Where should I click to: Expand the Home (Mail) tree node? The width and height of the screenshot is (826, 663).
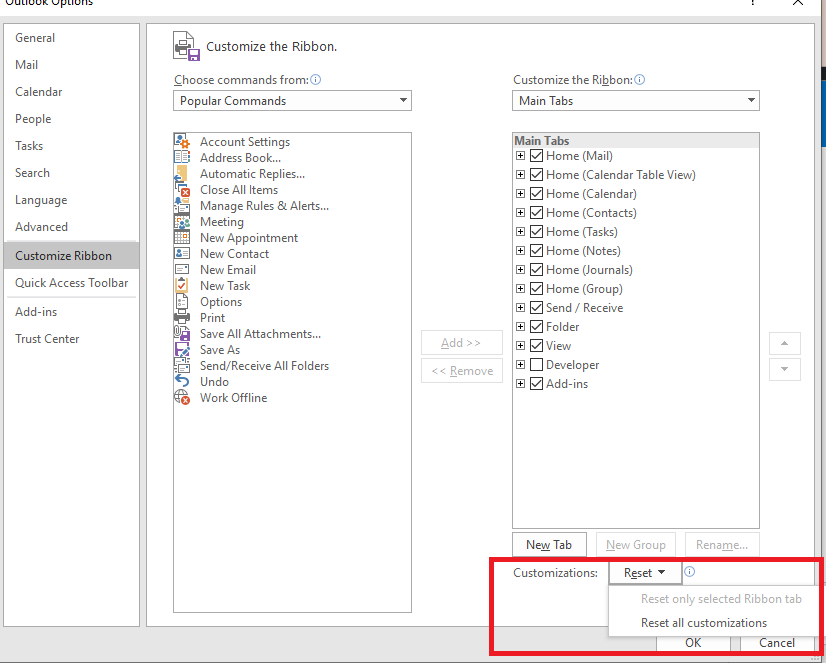(520, 155)
